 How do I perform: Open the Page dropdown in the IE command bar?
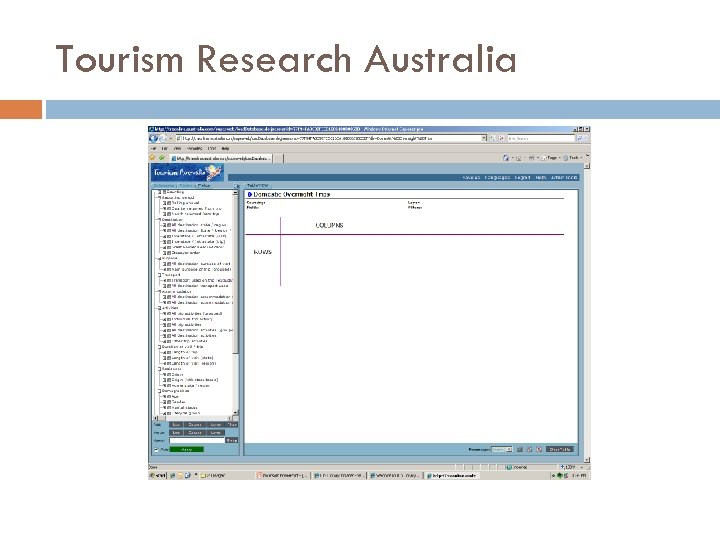pyautogui.click(x=552, y=158)
